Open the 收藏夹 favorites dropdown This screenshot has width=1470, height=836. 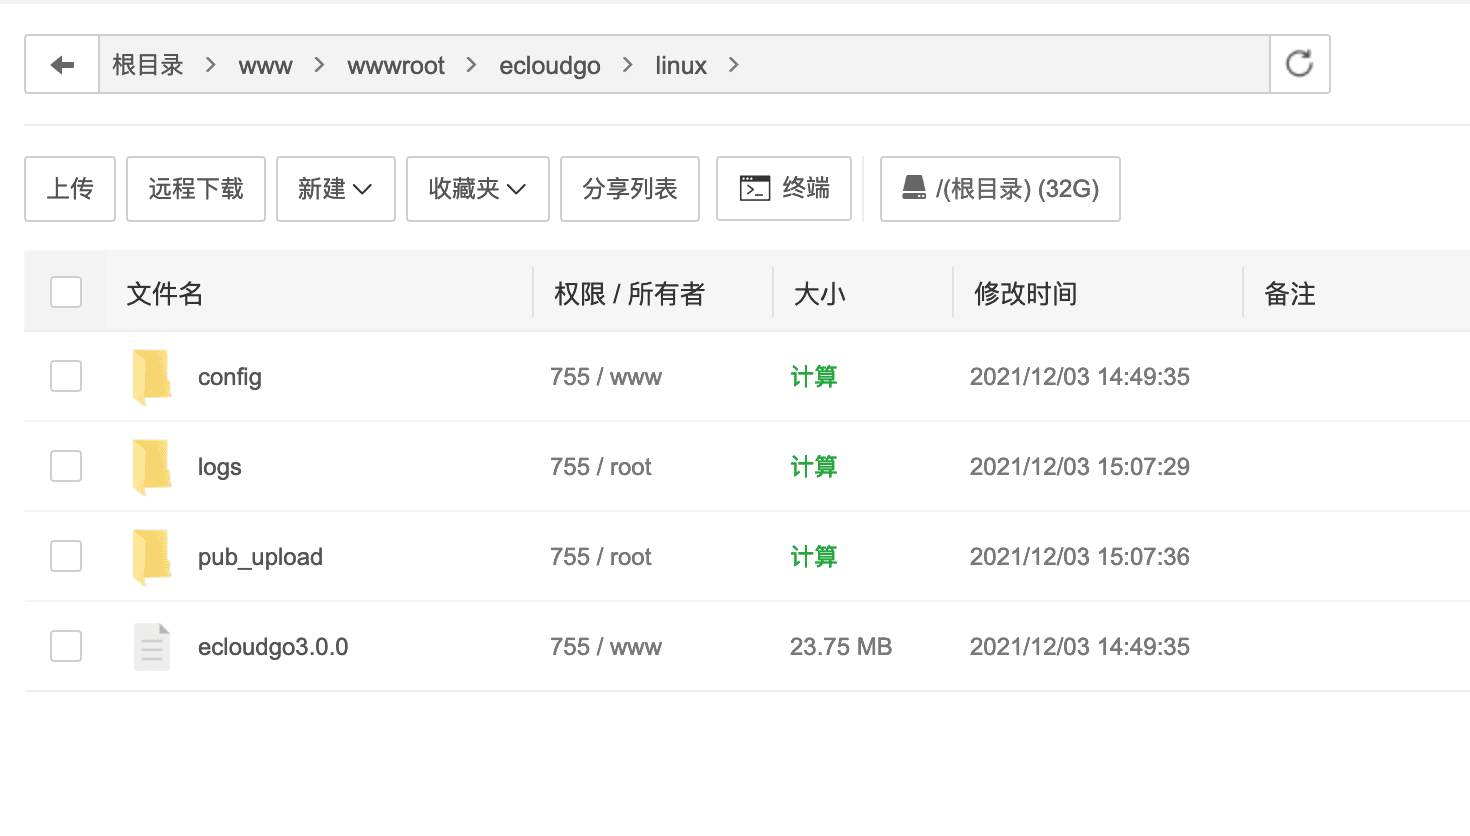coord(477,188)
